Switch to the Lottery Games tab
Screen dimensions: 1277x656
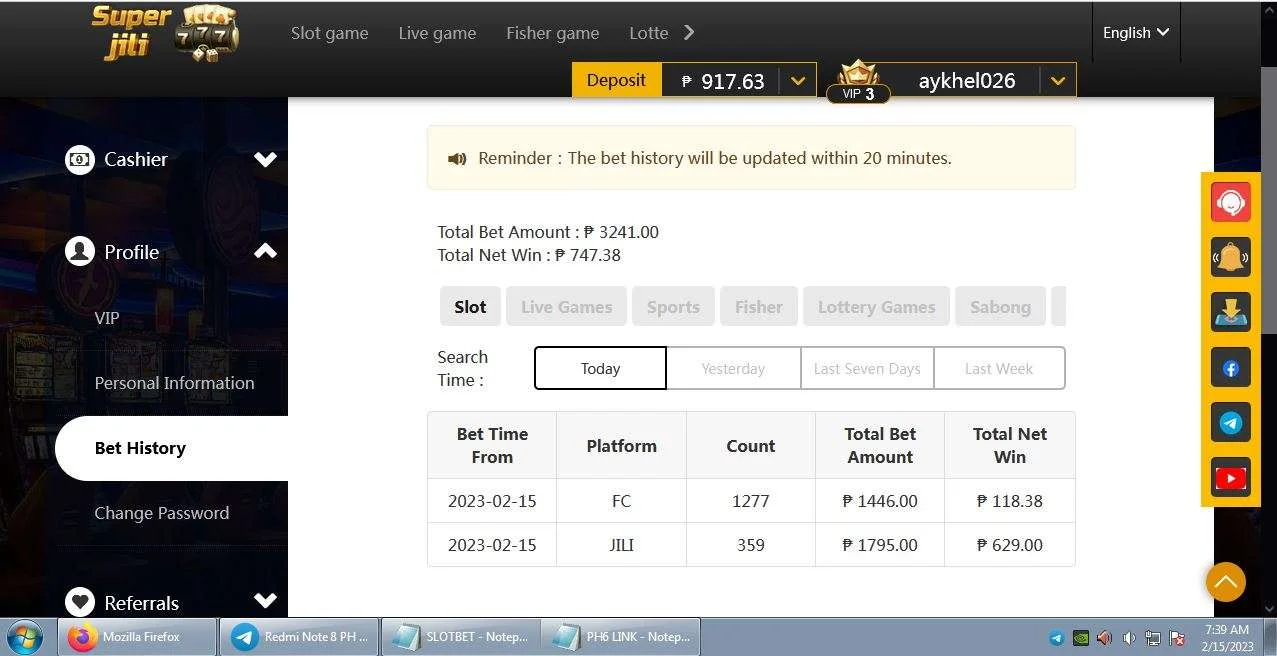[877, 307]
